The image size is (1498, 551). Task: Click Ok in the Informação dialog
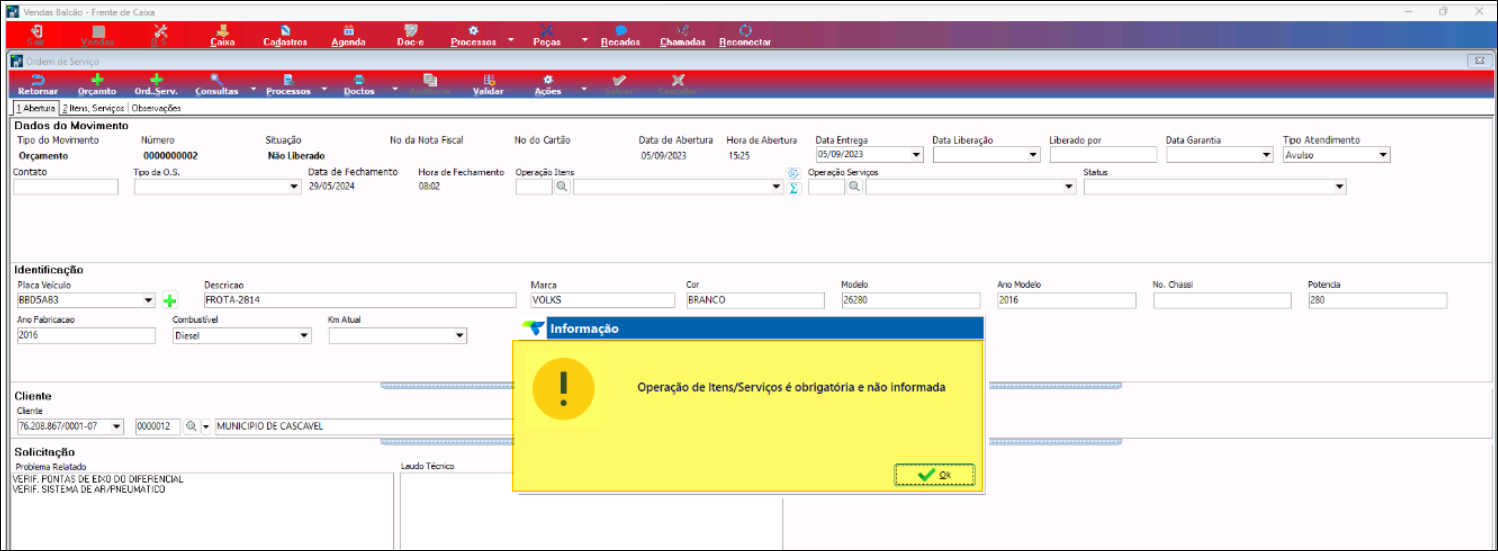(934, 475)
